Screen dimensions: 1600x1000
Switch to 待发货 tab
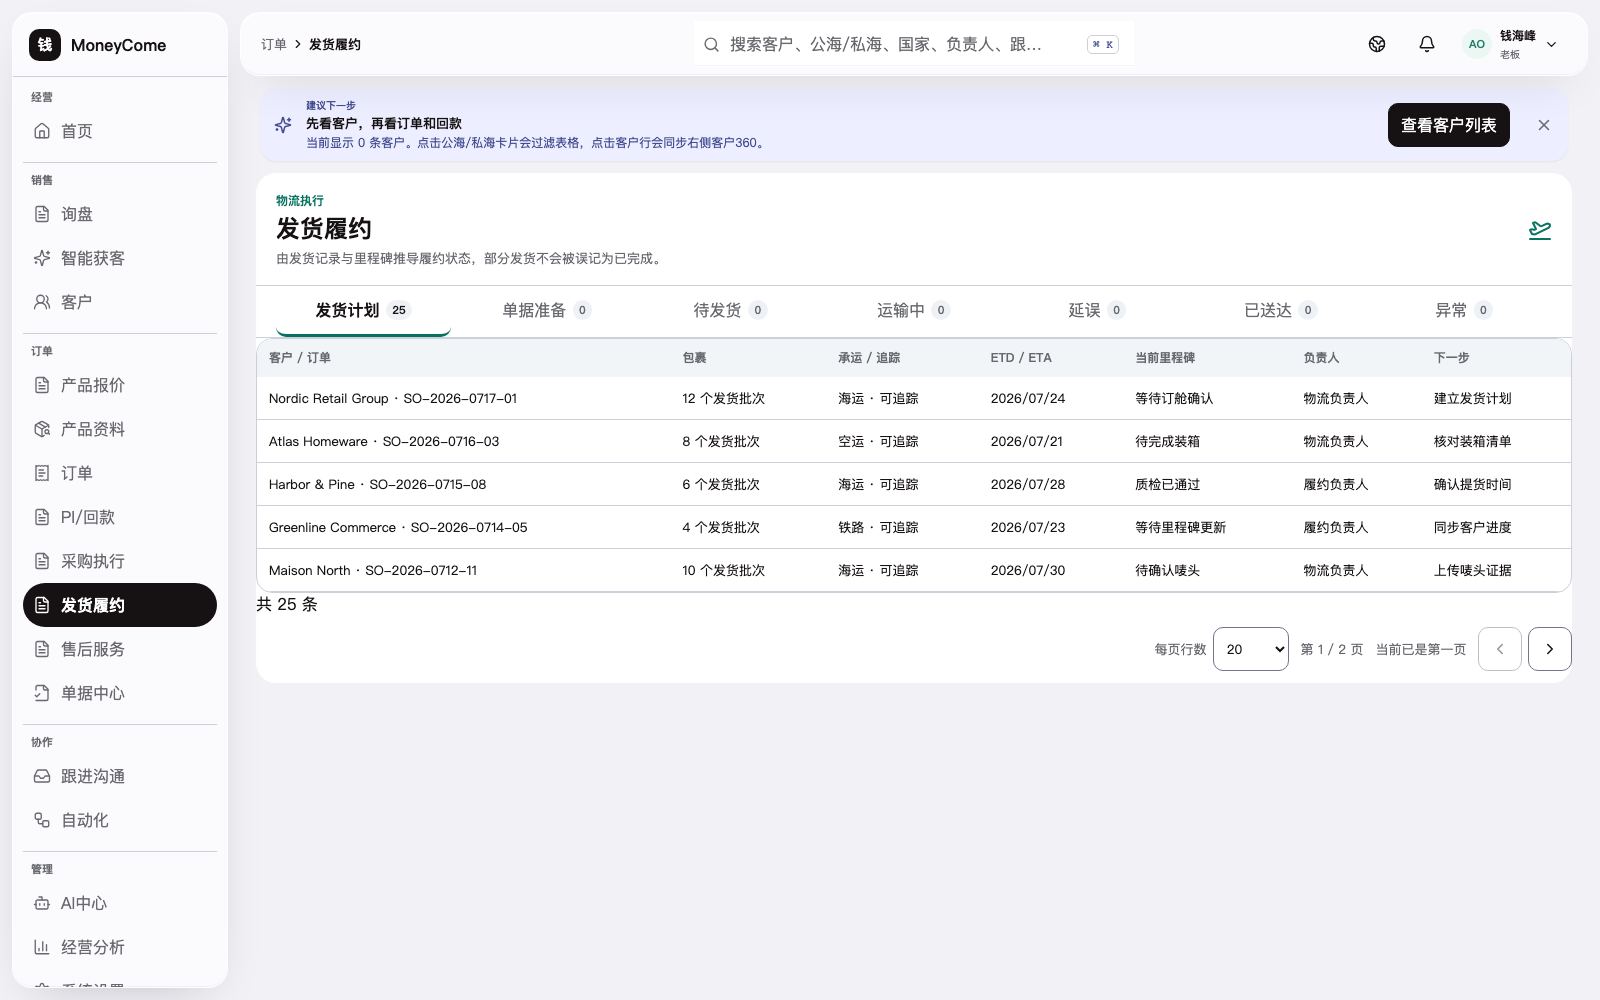click(x=730, y=310)
